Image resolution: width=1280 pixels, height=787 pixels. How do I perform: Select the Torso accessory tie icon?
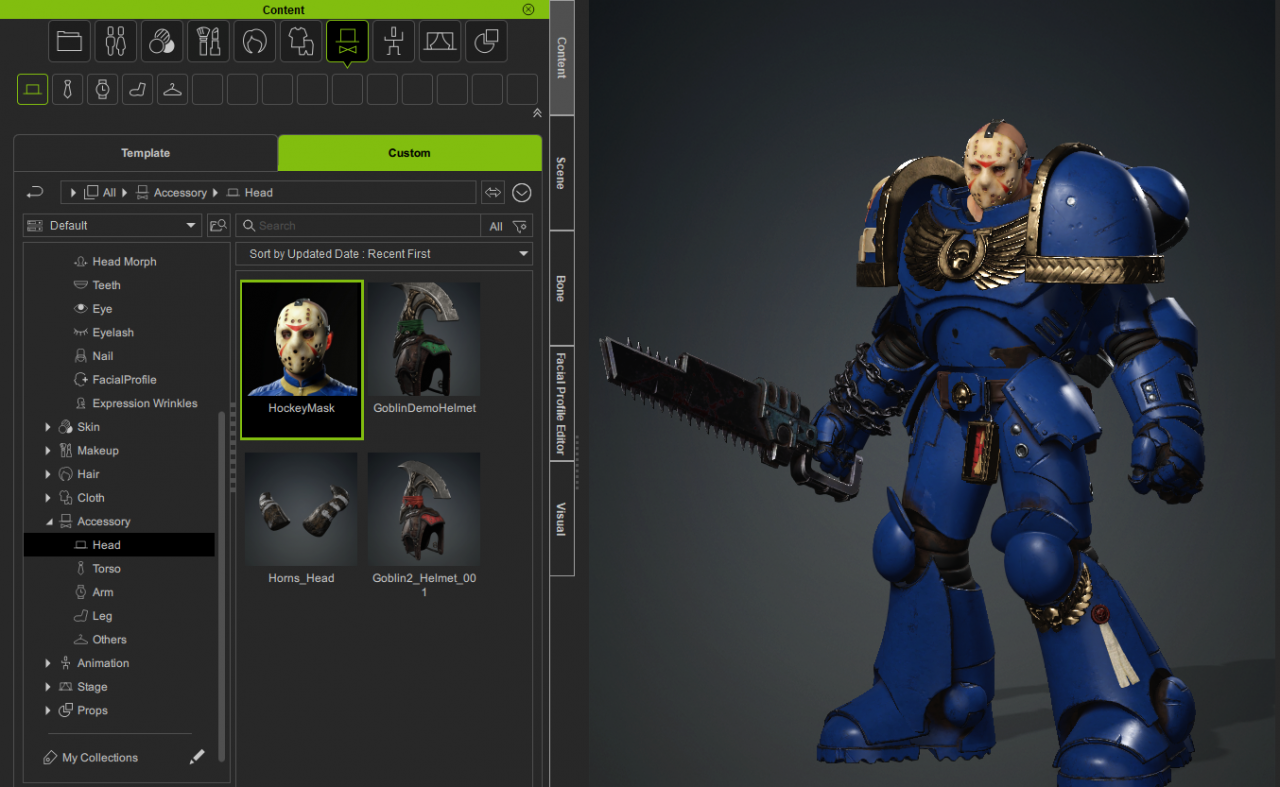(x=68, y=89)
